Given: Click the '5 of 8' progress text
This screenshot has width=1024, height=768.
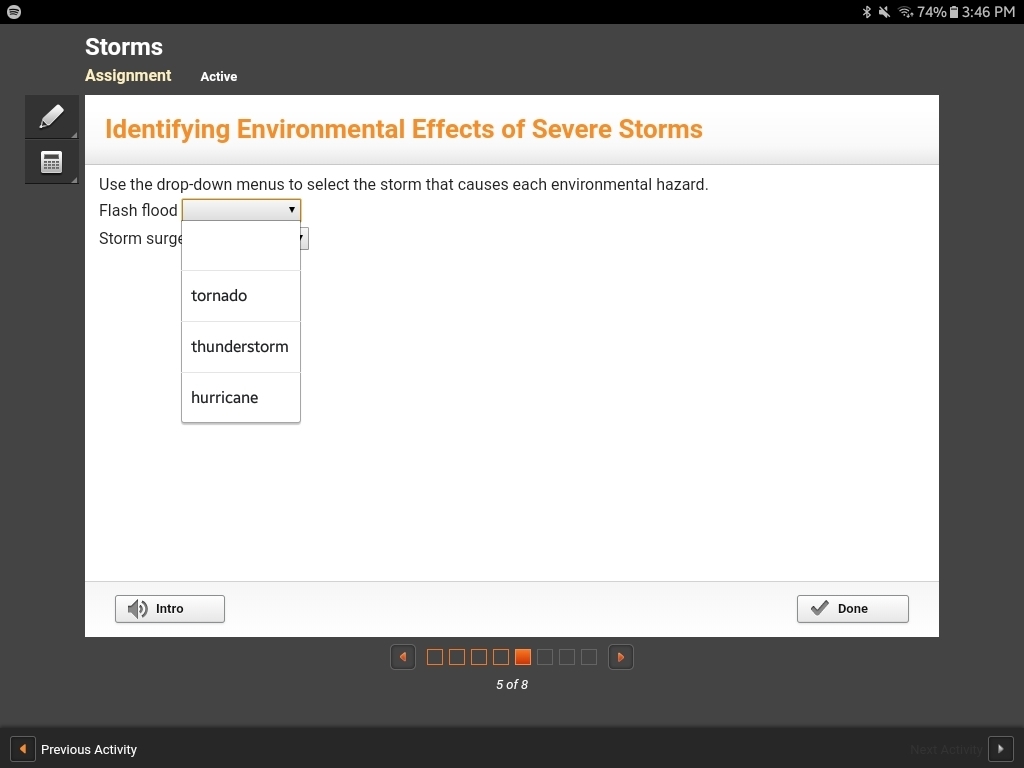Looking at the screenshot, I should 512,684.
